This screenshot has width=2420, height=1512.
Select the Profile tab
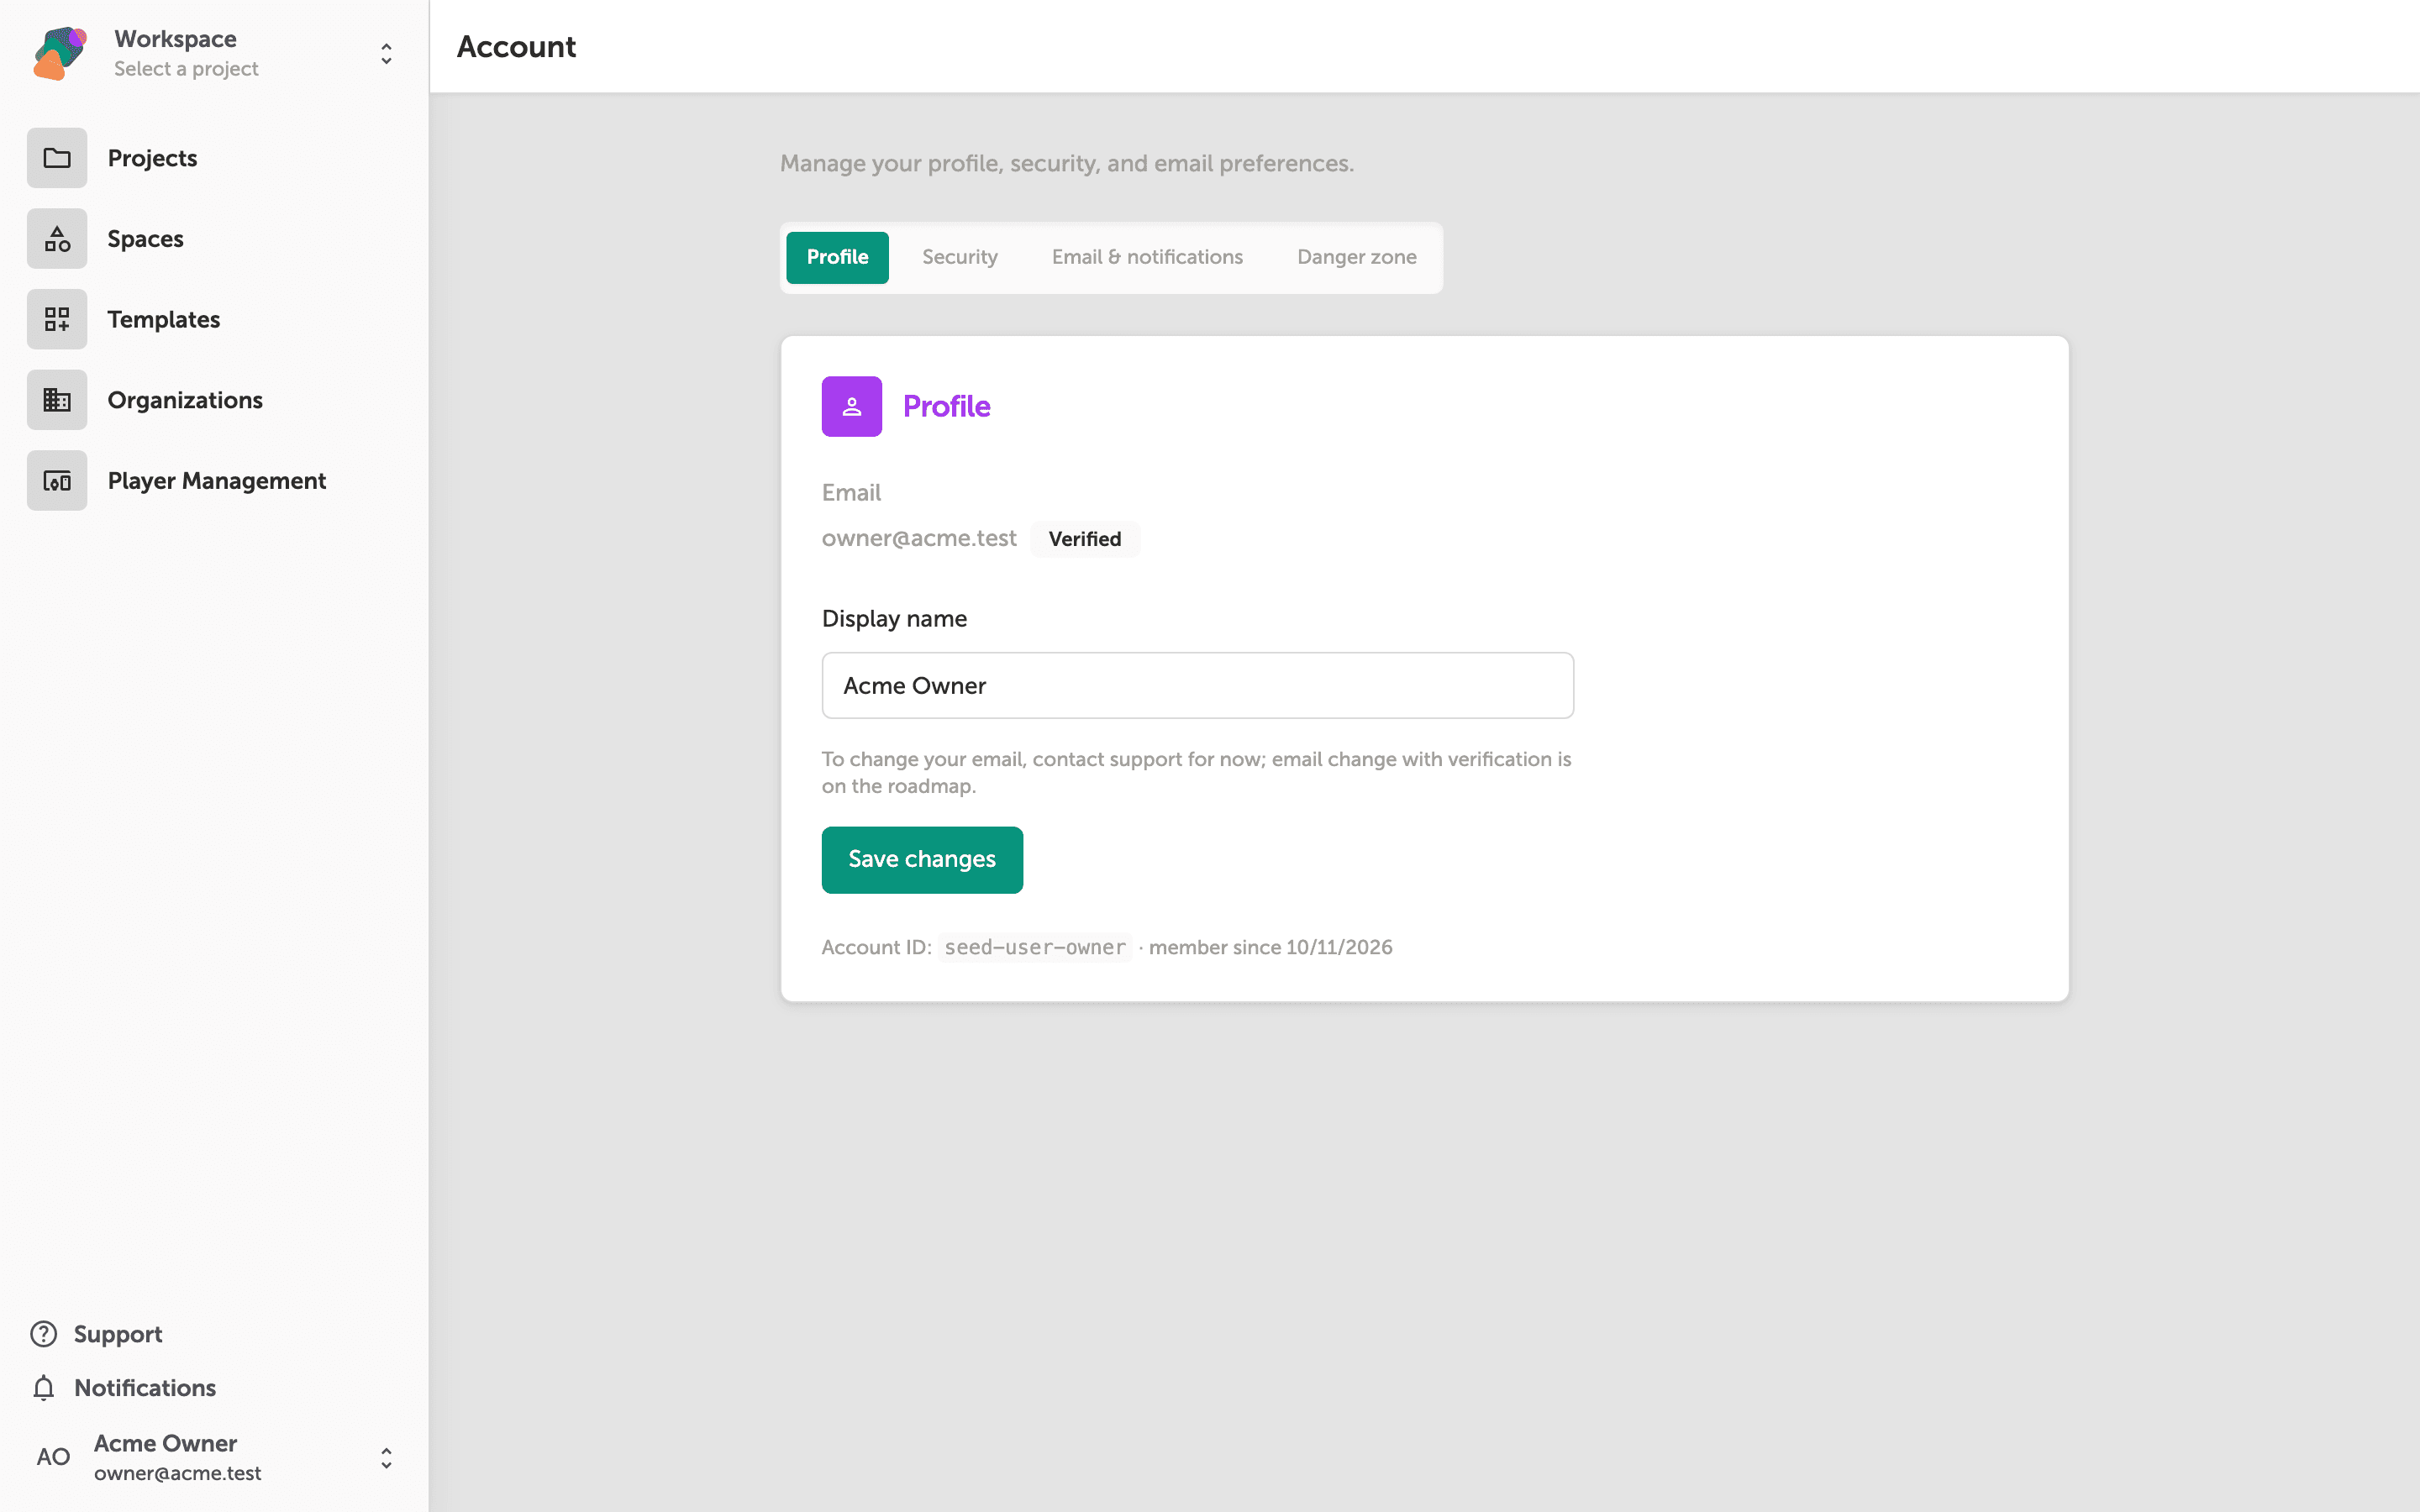click(837, 257)
